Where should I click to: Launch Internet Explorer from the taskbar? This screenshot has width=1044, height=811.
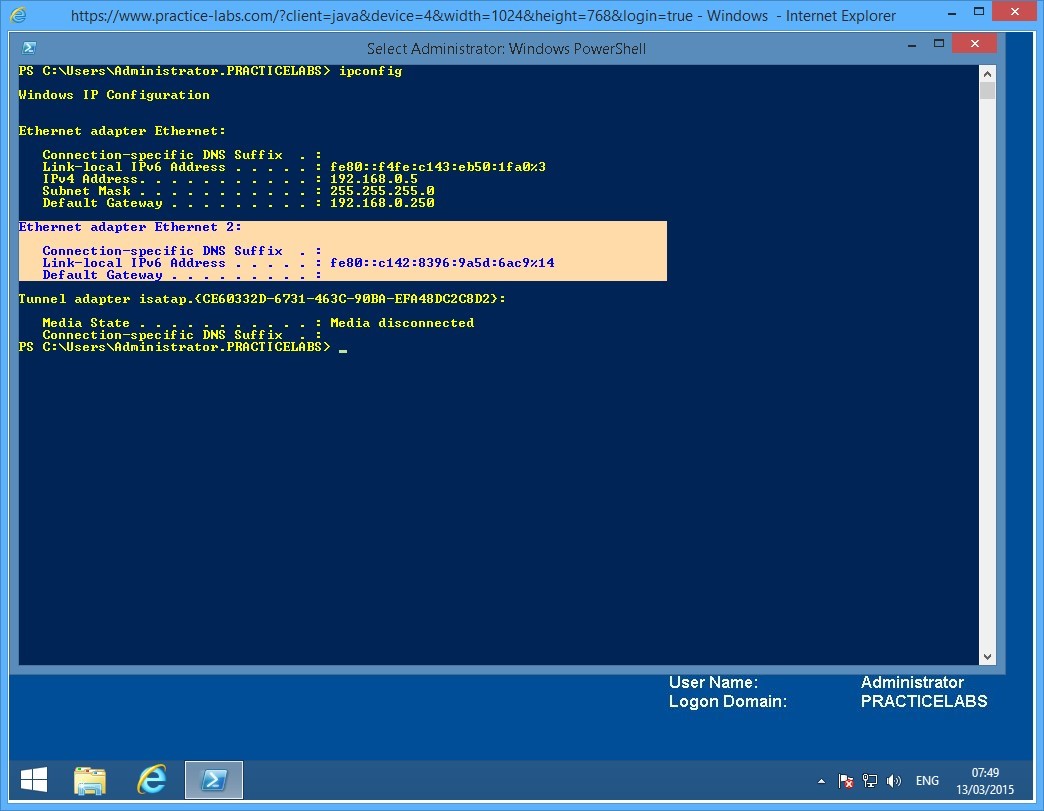pyautogui.click(x=152, y=779)
